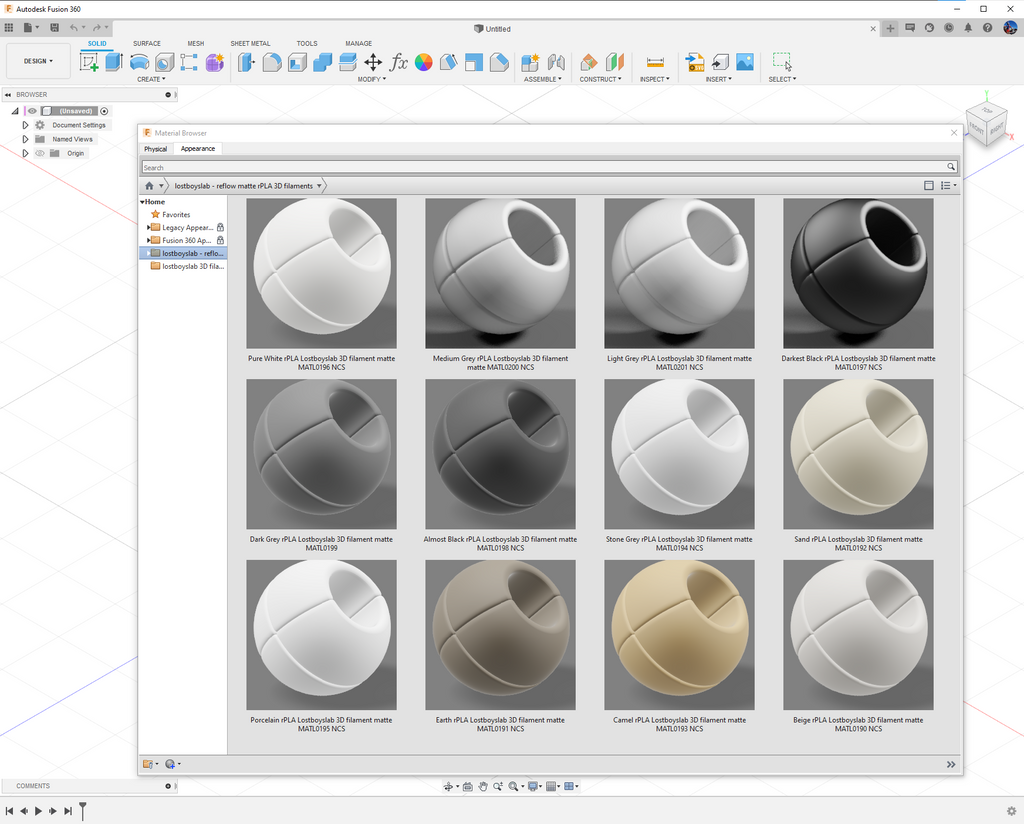Switch to the Physical materials tab

155,149
